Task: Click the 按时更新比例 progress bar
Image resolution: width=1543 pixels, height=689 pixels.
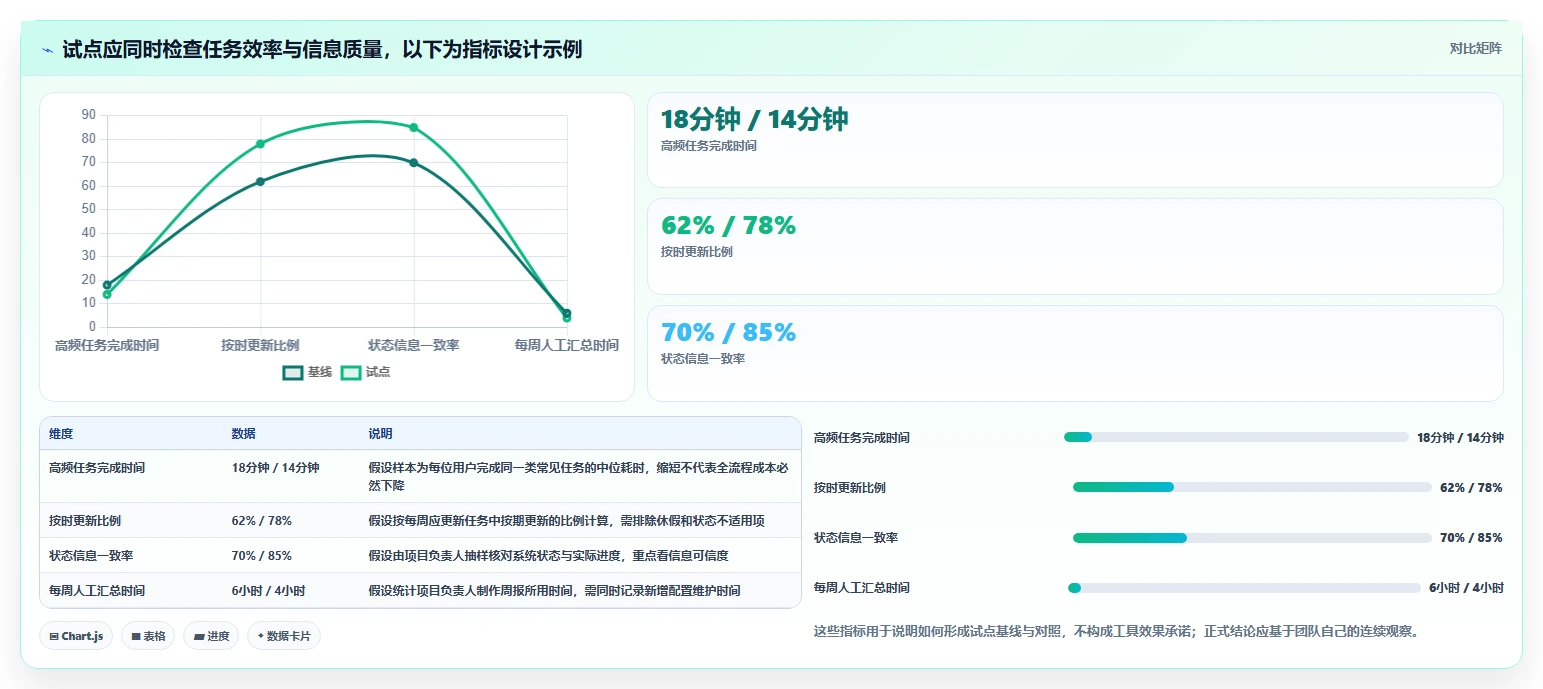Action: tap(1252, 487)
